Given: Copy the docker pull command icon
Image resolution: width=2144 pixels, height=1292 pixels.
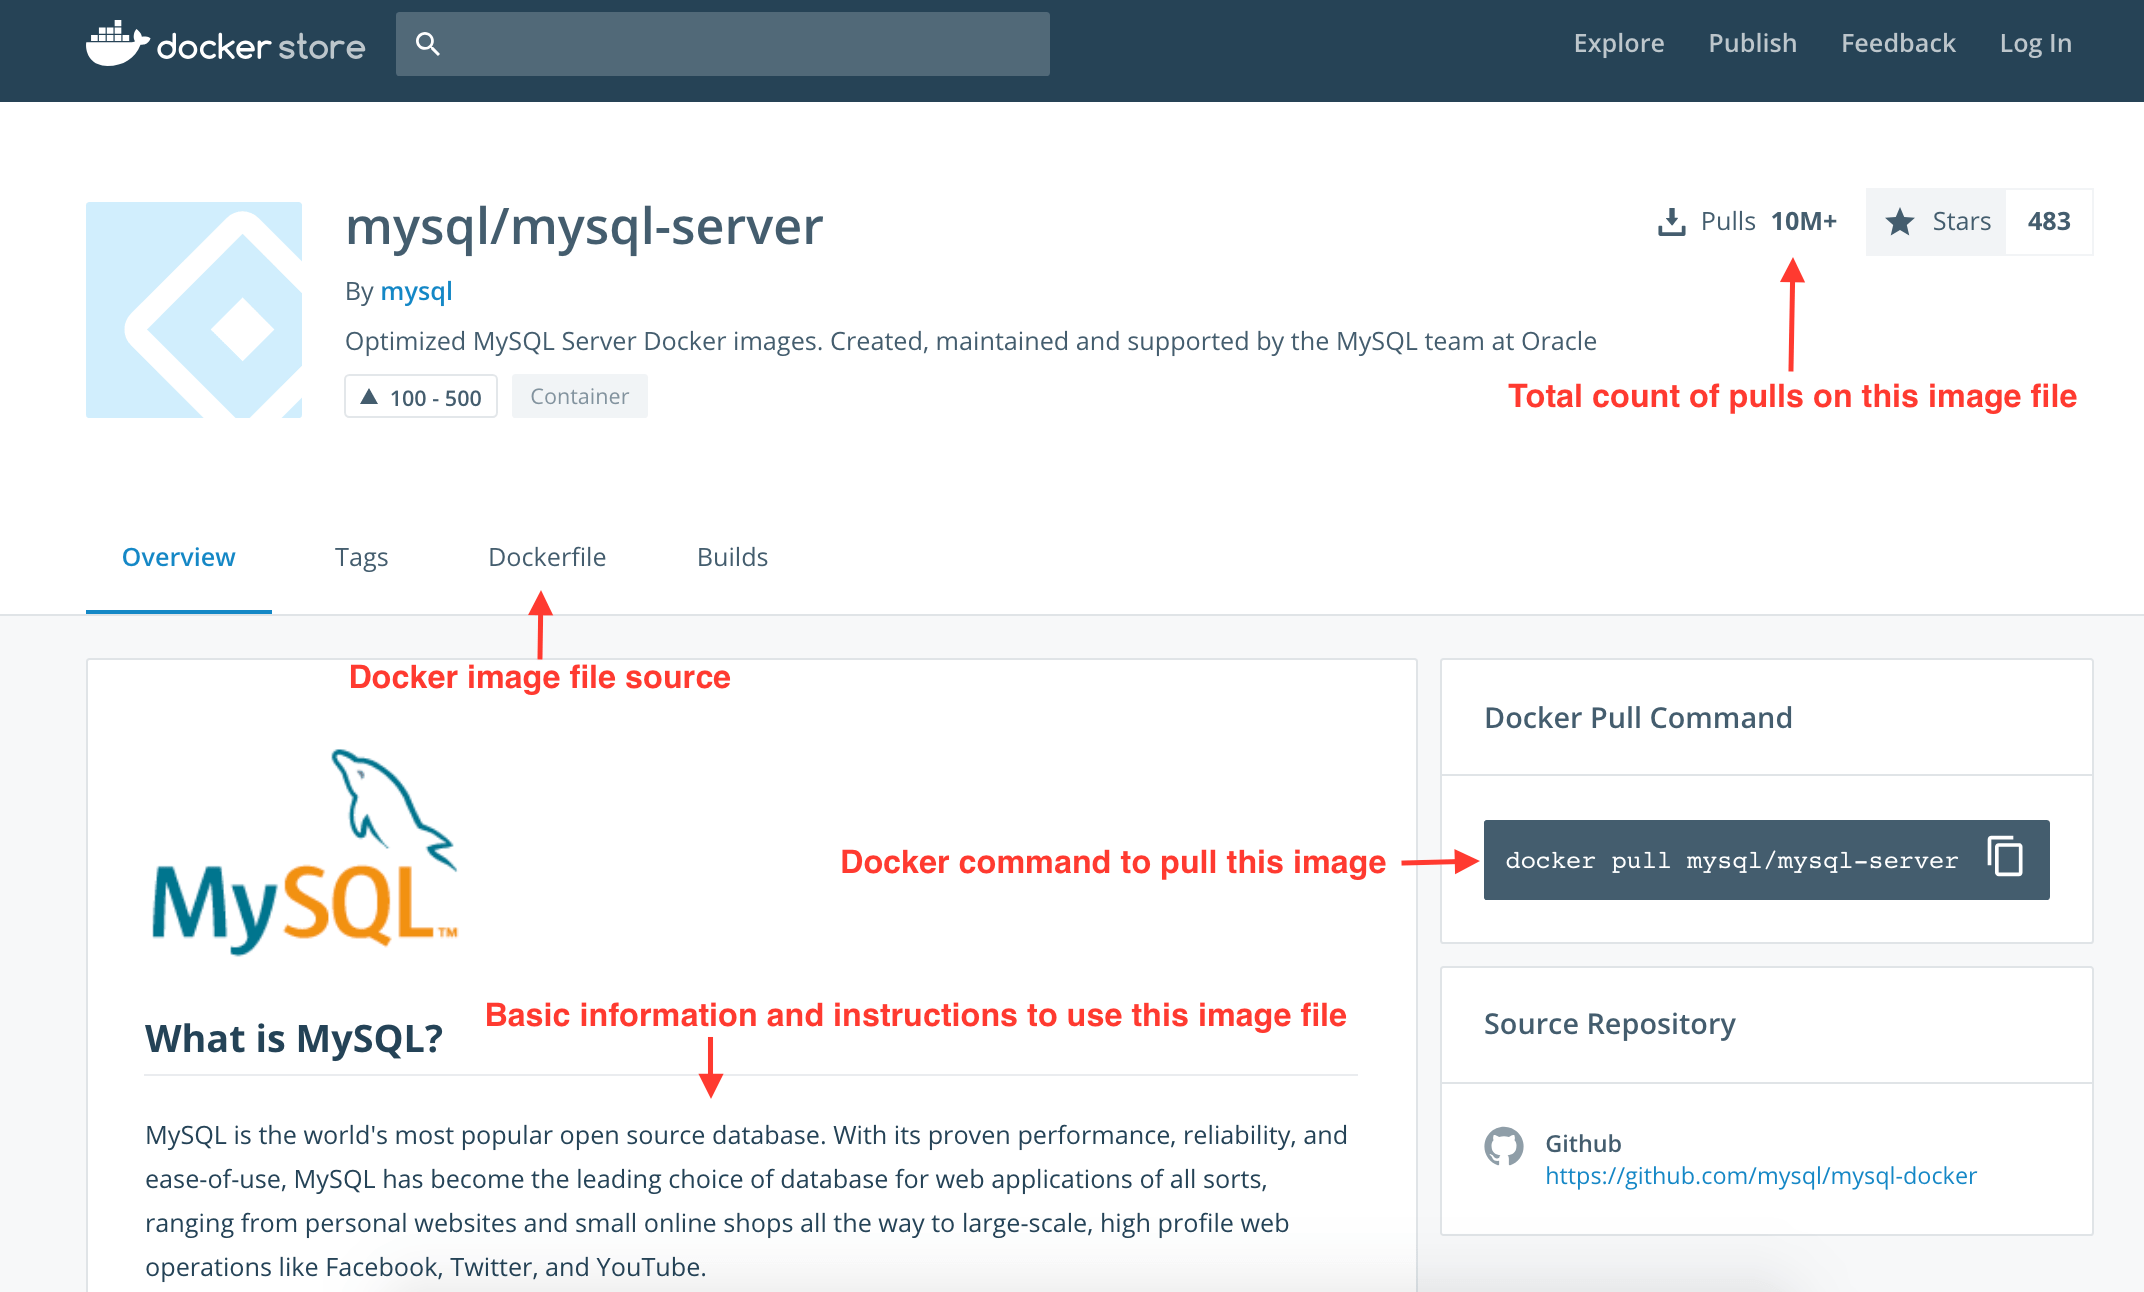Looking at the screenshot, I should (x=2005, y=857).
